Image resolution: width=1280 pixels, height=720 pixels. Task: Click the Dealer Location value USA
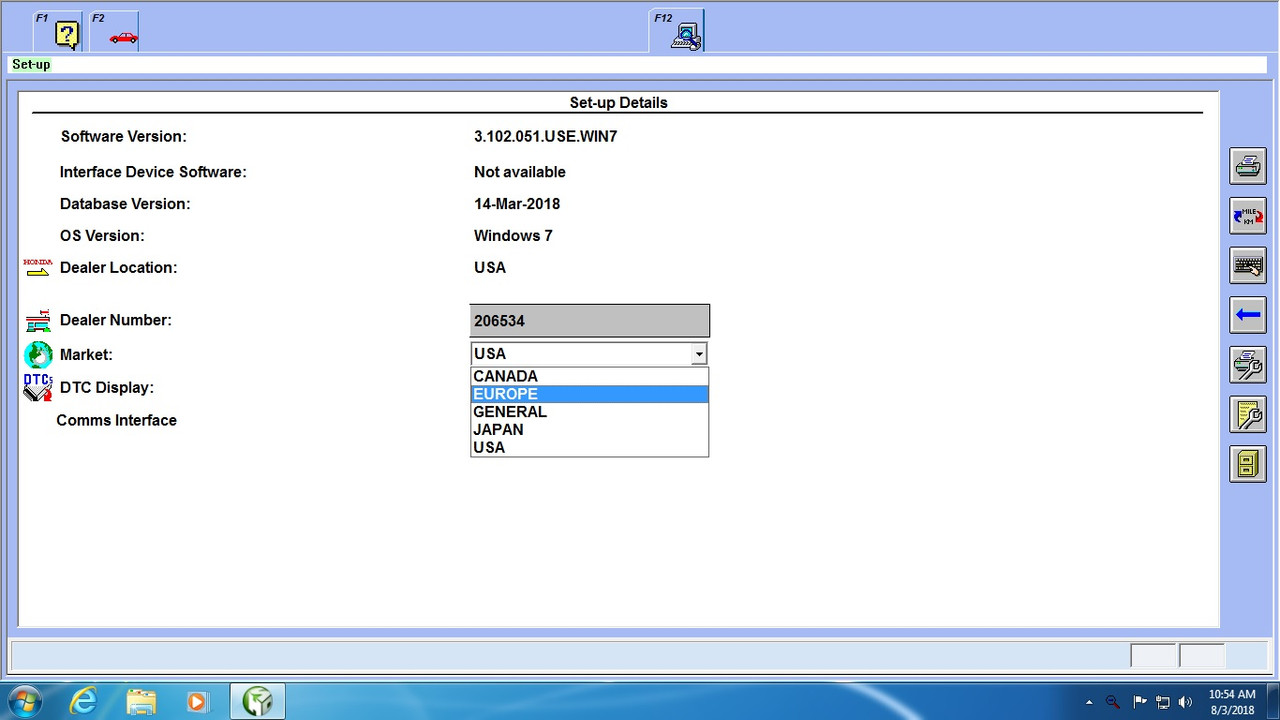(x=490, y=268)
